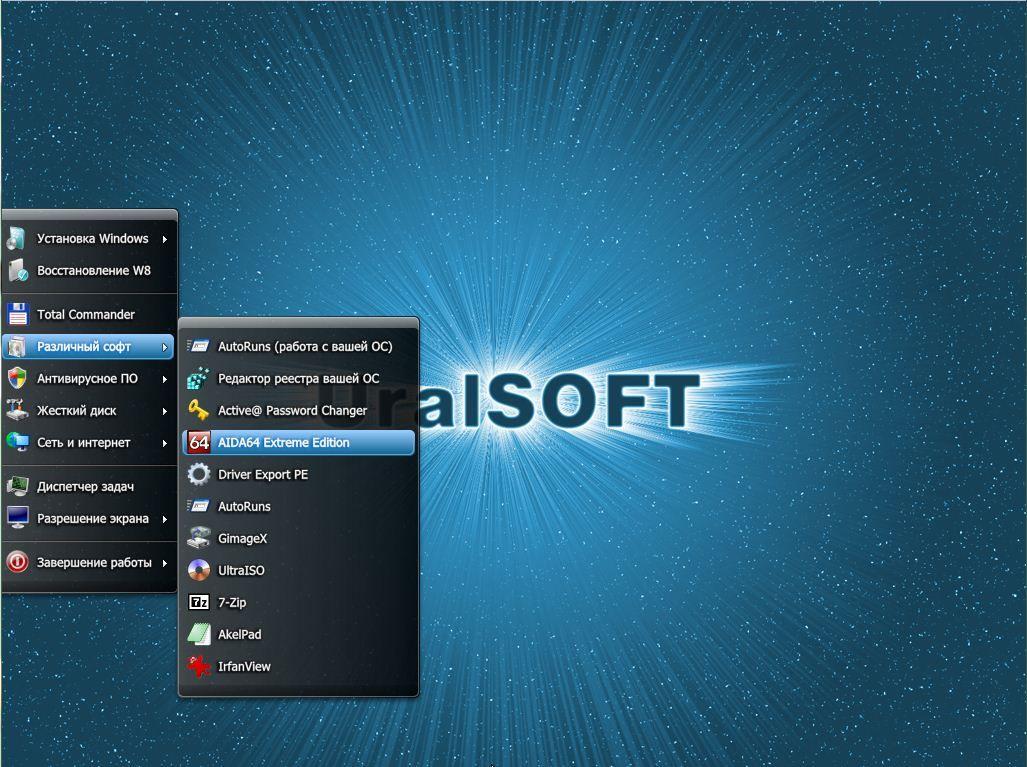
Task: Click the AkelPad notepad icon
Action: (199, 634)
